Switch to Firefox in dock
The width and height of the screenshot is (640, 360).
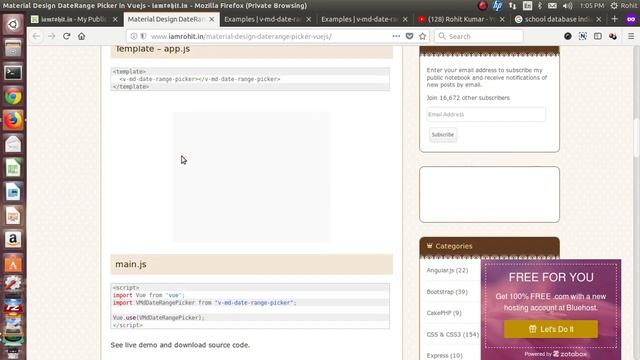13,120
